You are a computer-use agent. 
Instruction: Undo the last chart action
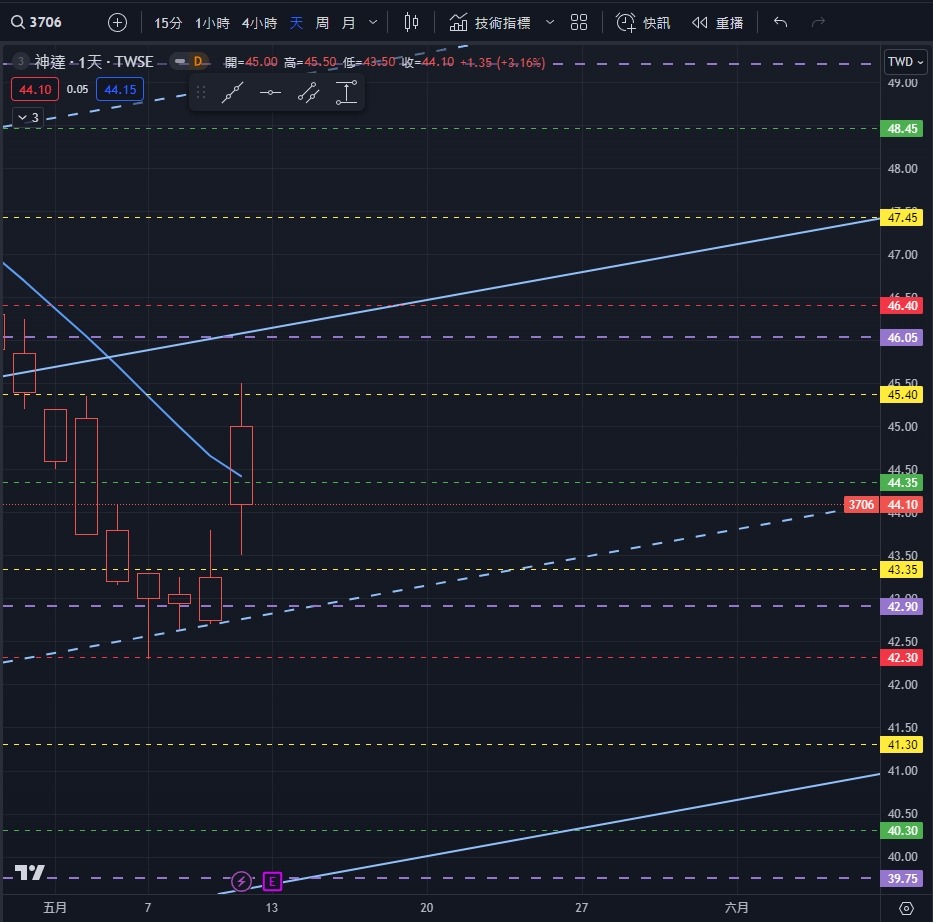pyautogui.click(x=780, y=23)
